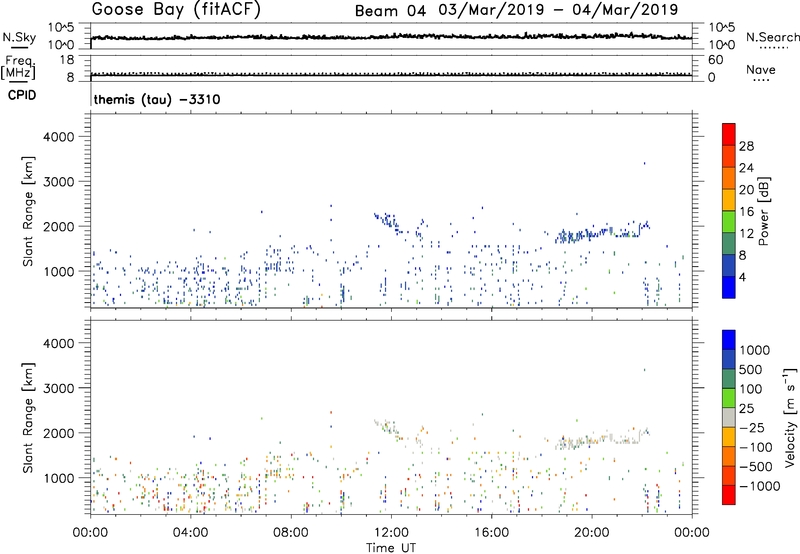Image resolution: width=800 pixels, height=554 pixels.
Task: Click the power colorbar tick label '16'
Action: [746, 212]
